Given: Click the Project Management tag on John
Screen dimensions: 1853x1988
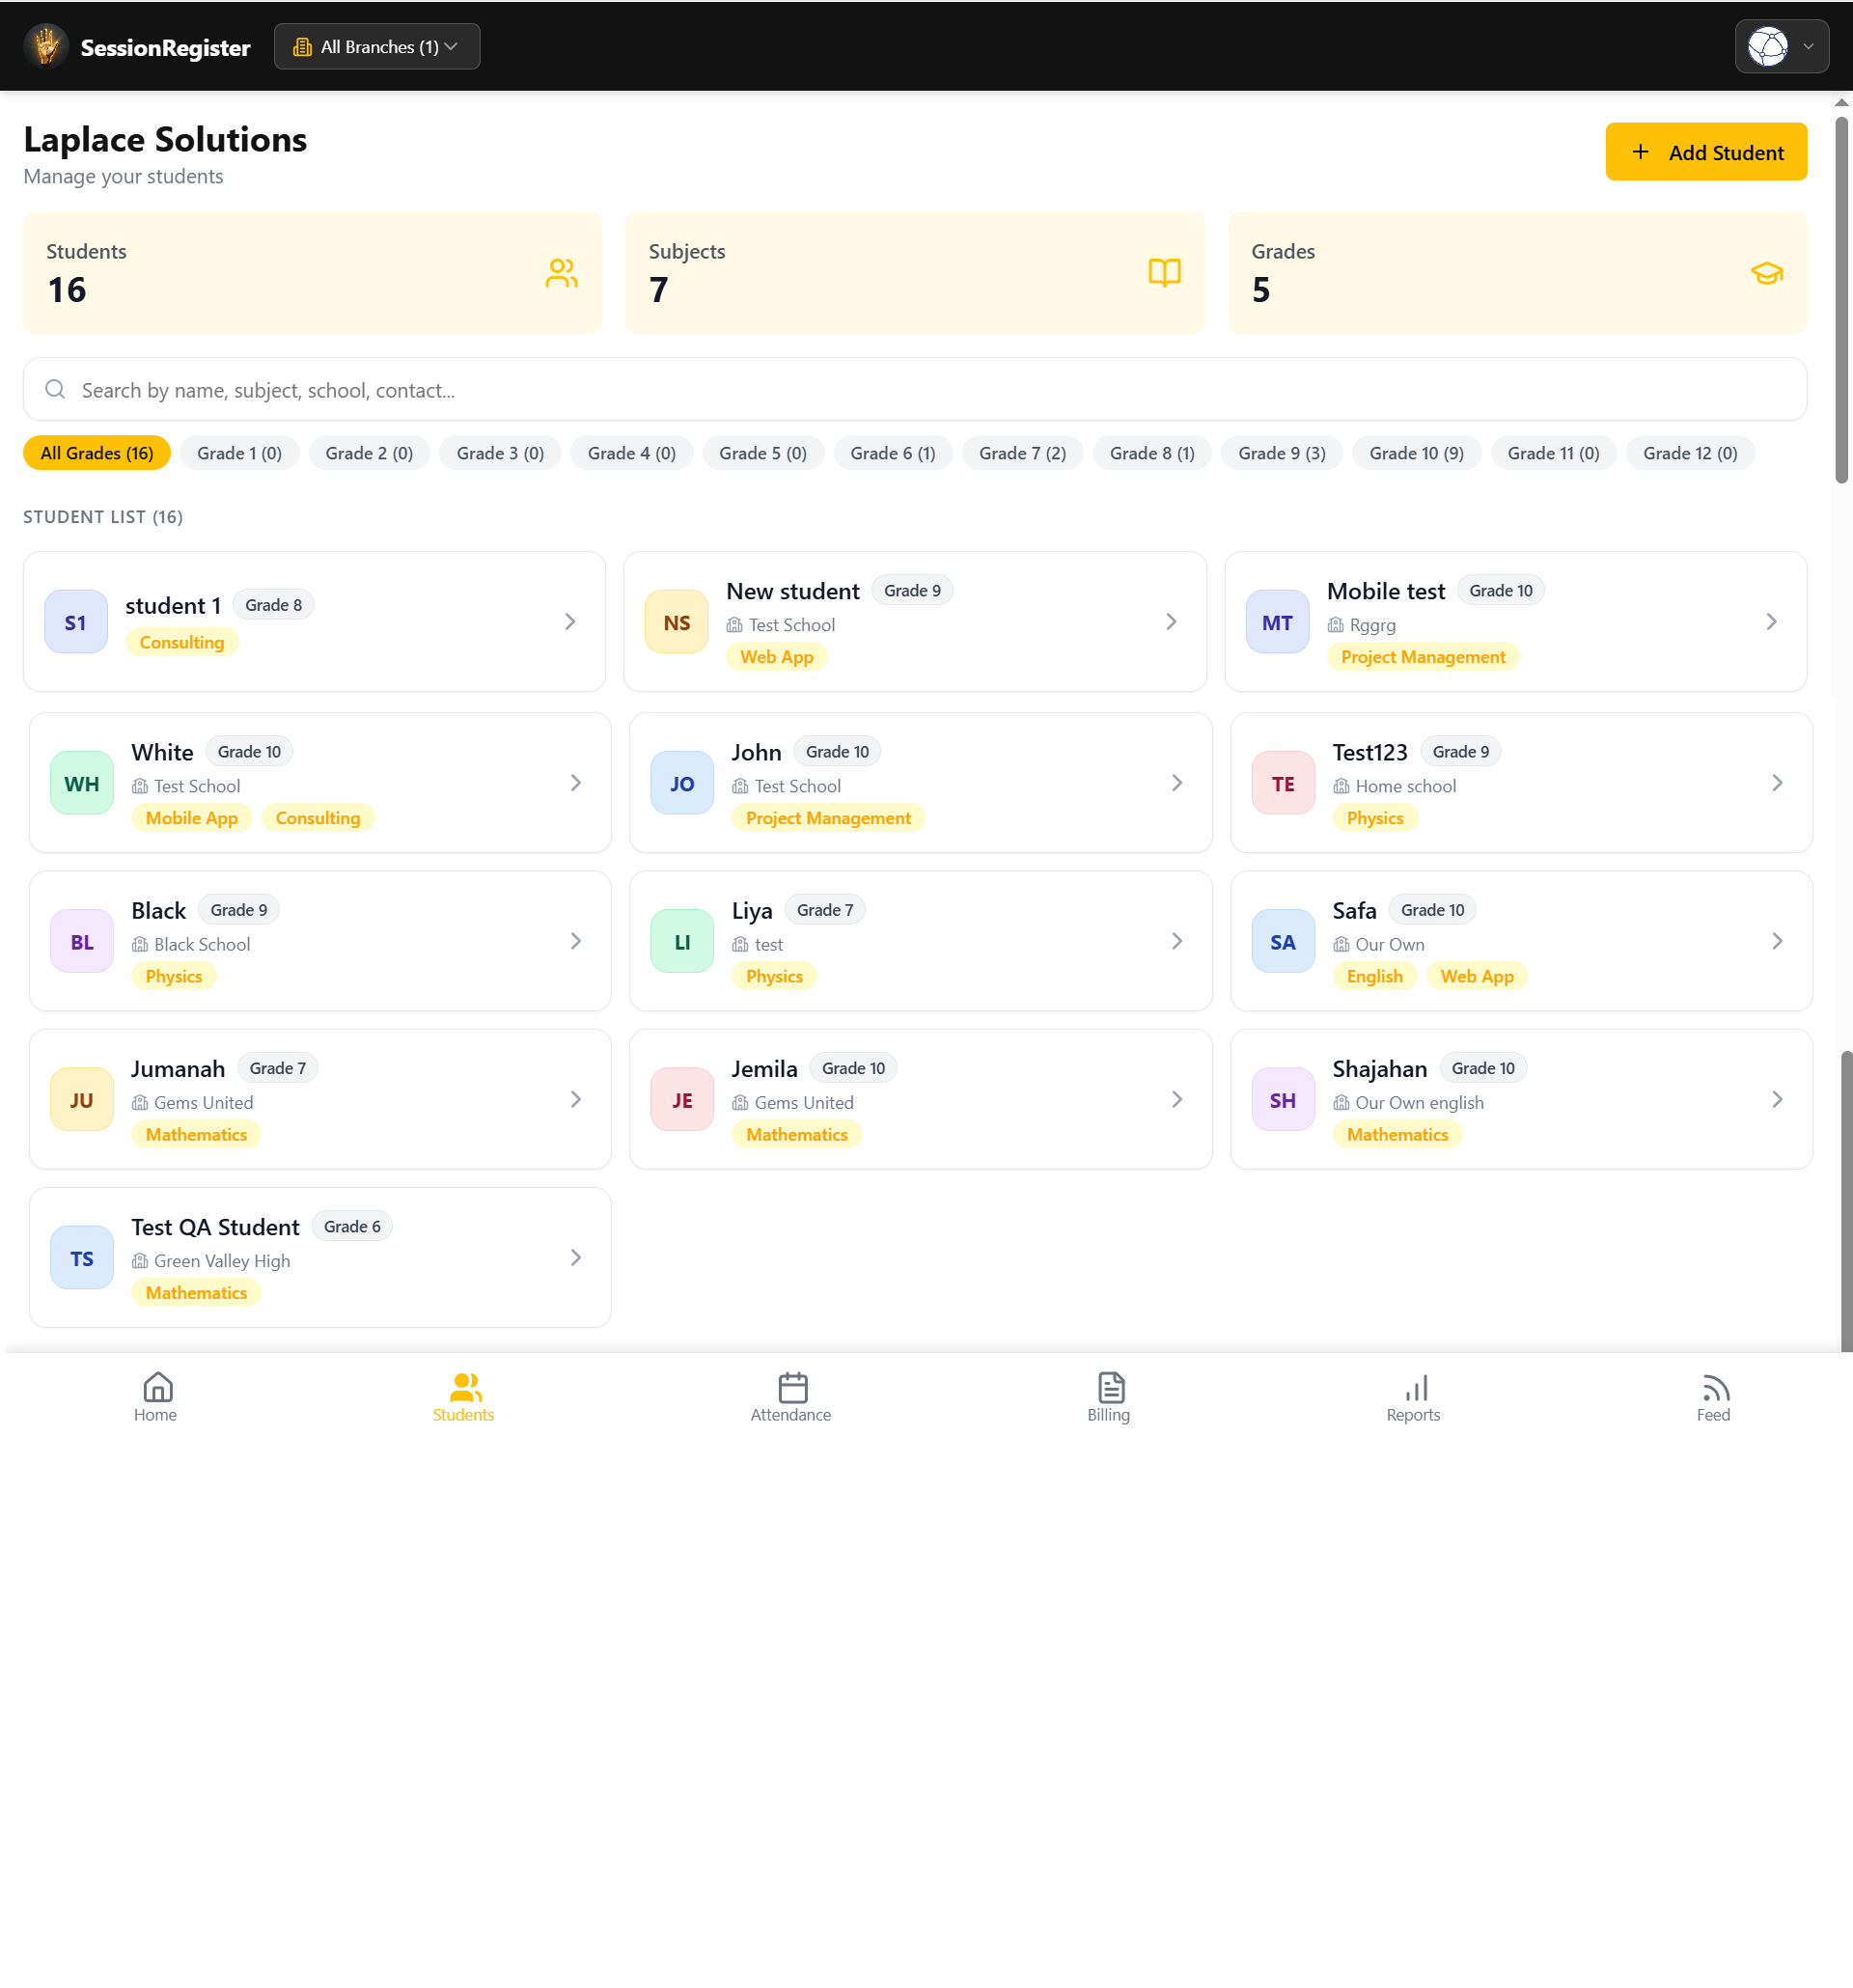Looking at the screenshot, I should coord(828,818).
